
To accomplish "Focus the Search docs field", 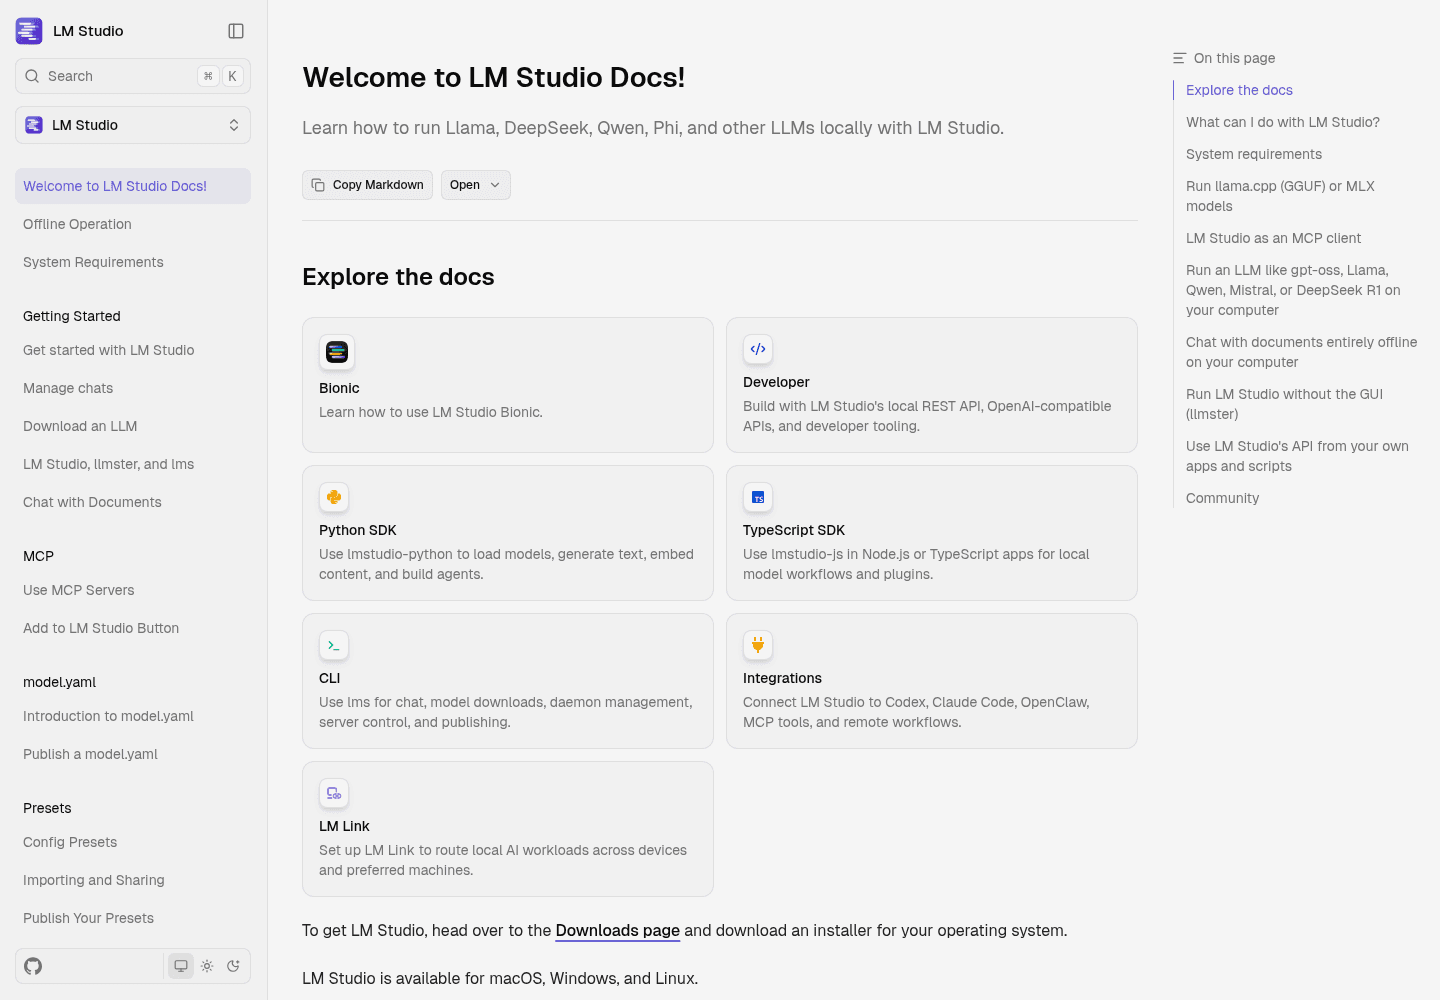I will point(133,76).
